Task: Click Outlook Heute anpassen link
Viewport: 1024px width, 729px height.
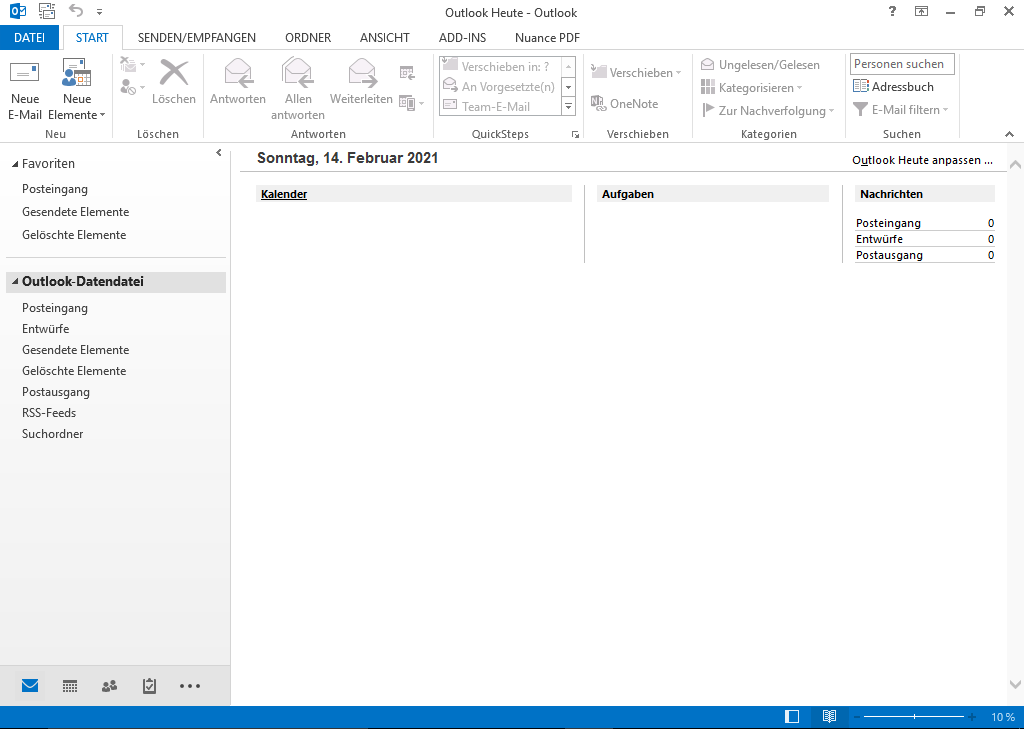Action: click(922, 160)
